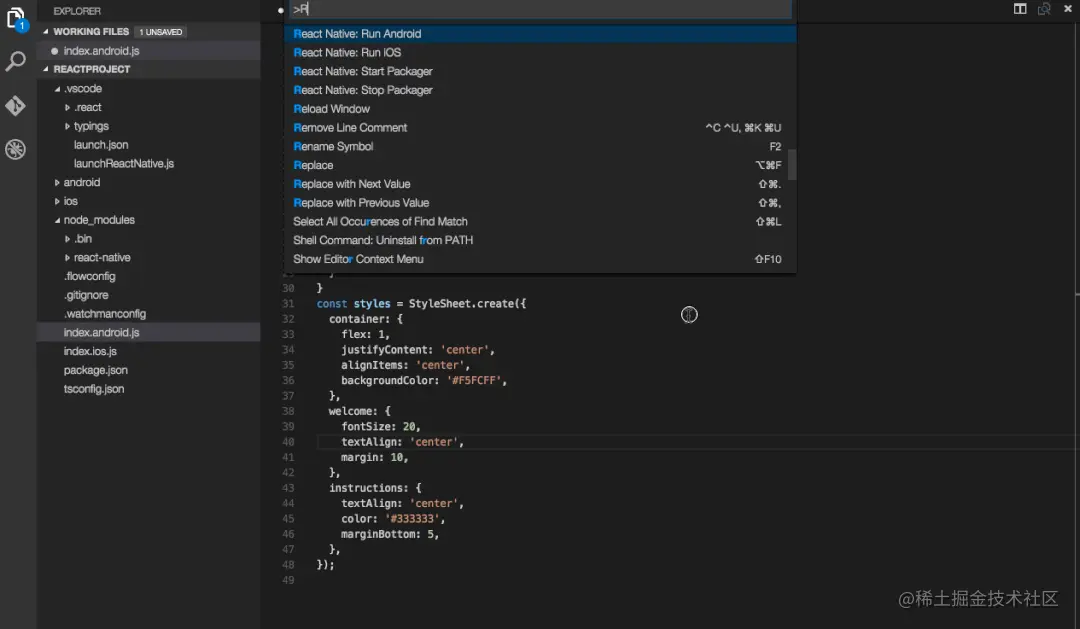
Task: Open tsconfig.json file
Action: (x=94, y=389)
